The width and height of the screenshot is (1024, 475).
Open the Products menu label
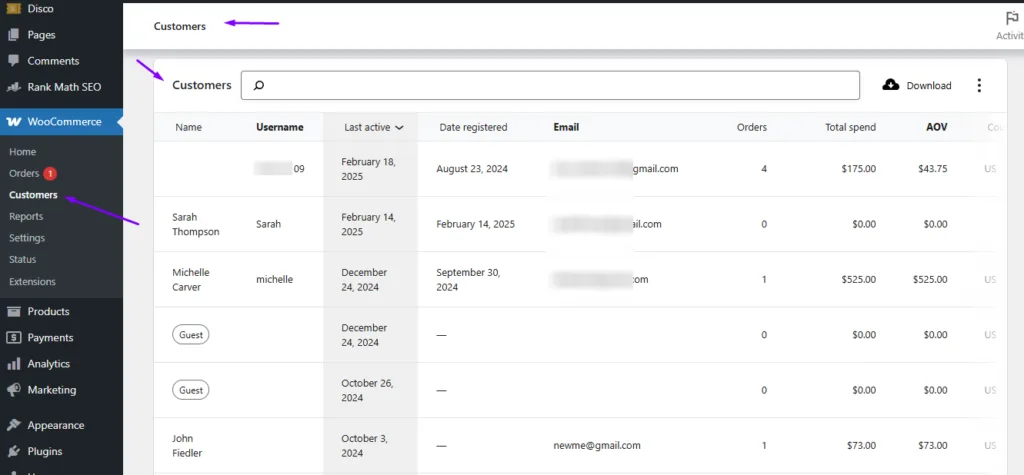coord(48,312)
